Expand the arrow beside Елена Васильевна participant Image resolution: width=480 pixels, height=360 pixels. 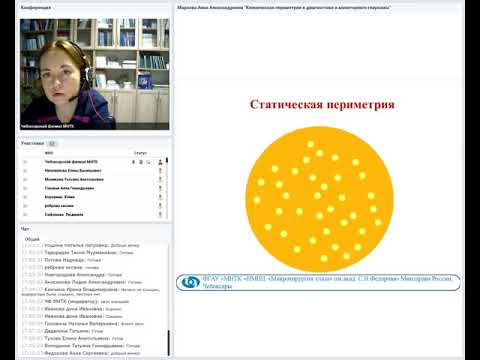[x=25, y=171]
